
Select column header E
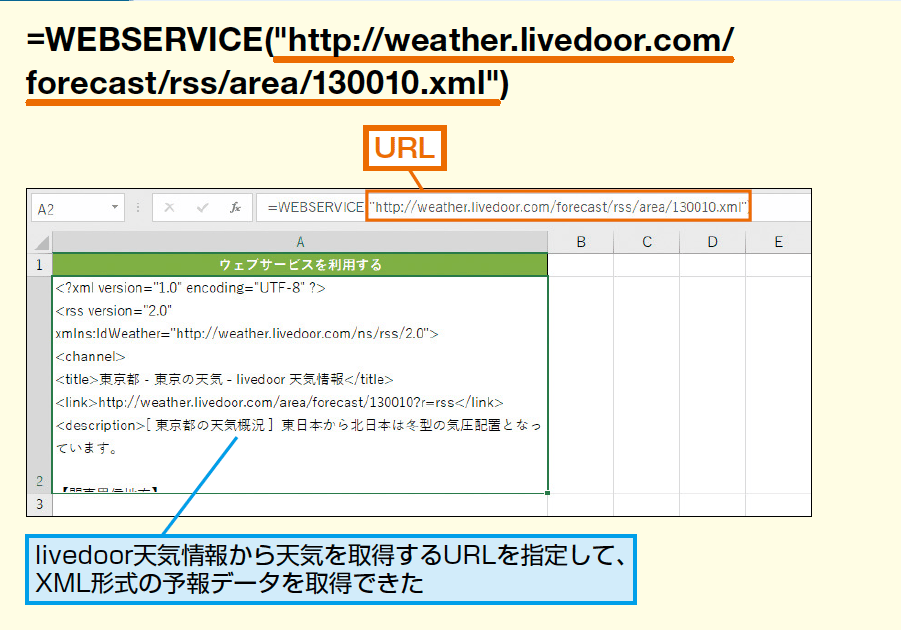click(778, 241)
